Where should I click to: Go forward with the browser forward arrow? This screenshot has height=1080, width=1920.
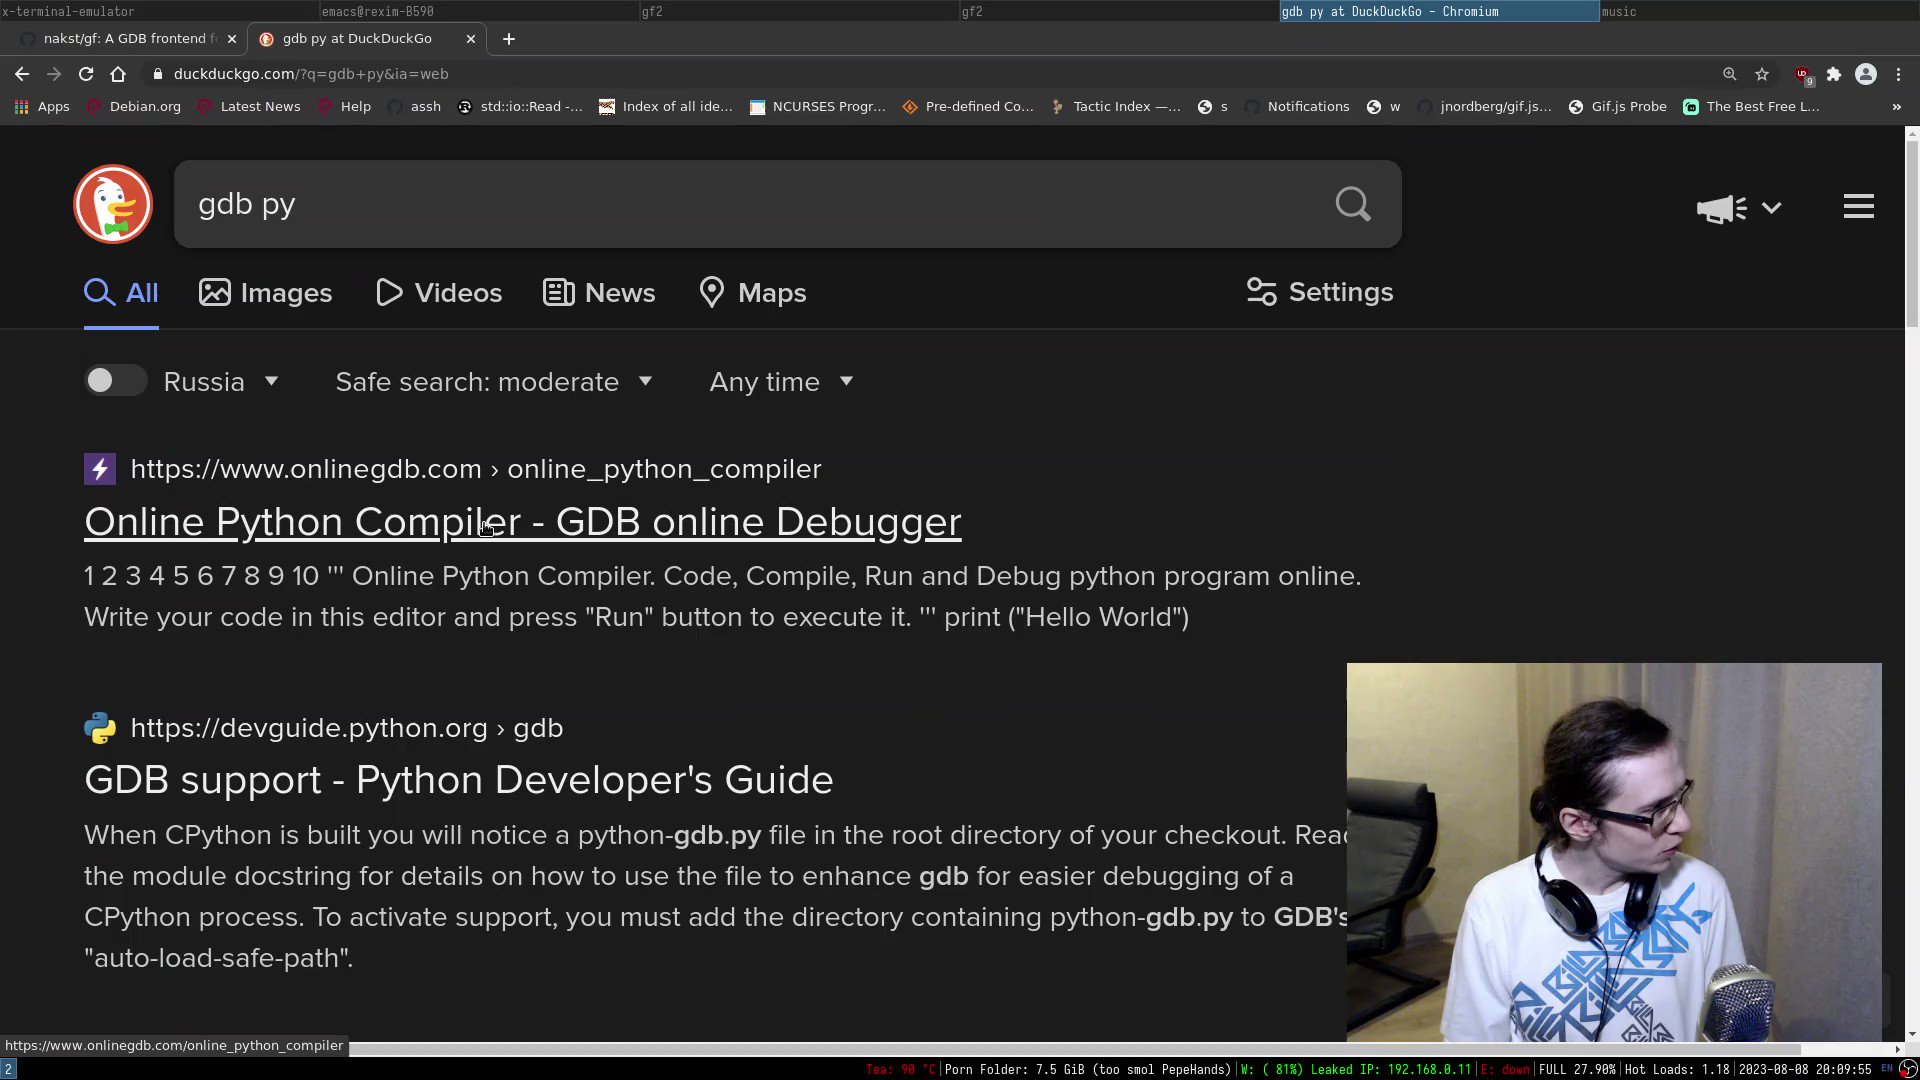point(54,74)
